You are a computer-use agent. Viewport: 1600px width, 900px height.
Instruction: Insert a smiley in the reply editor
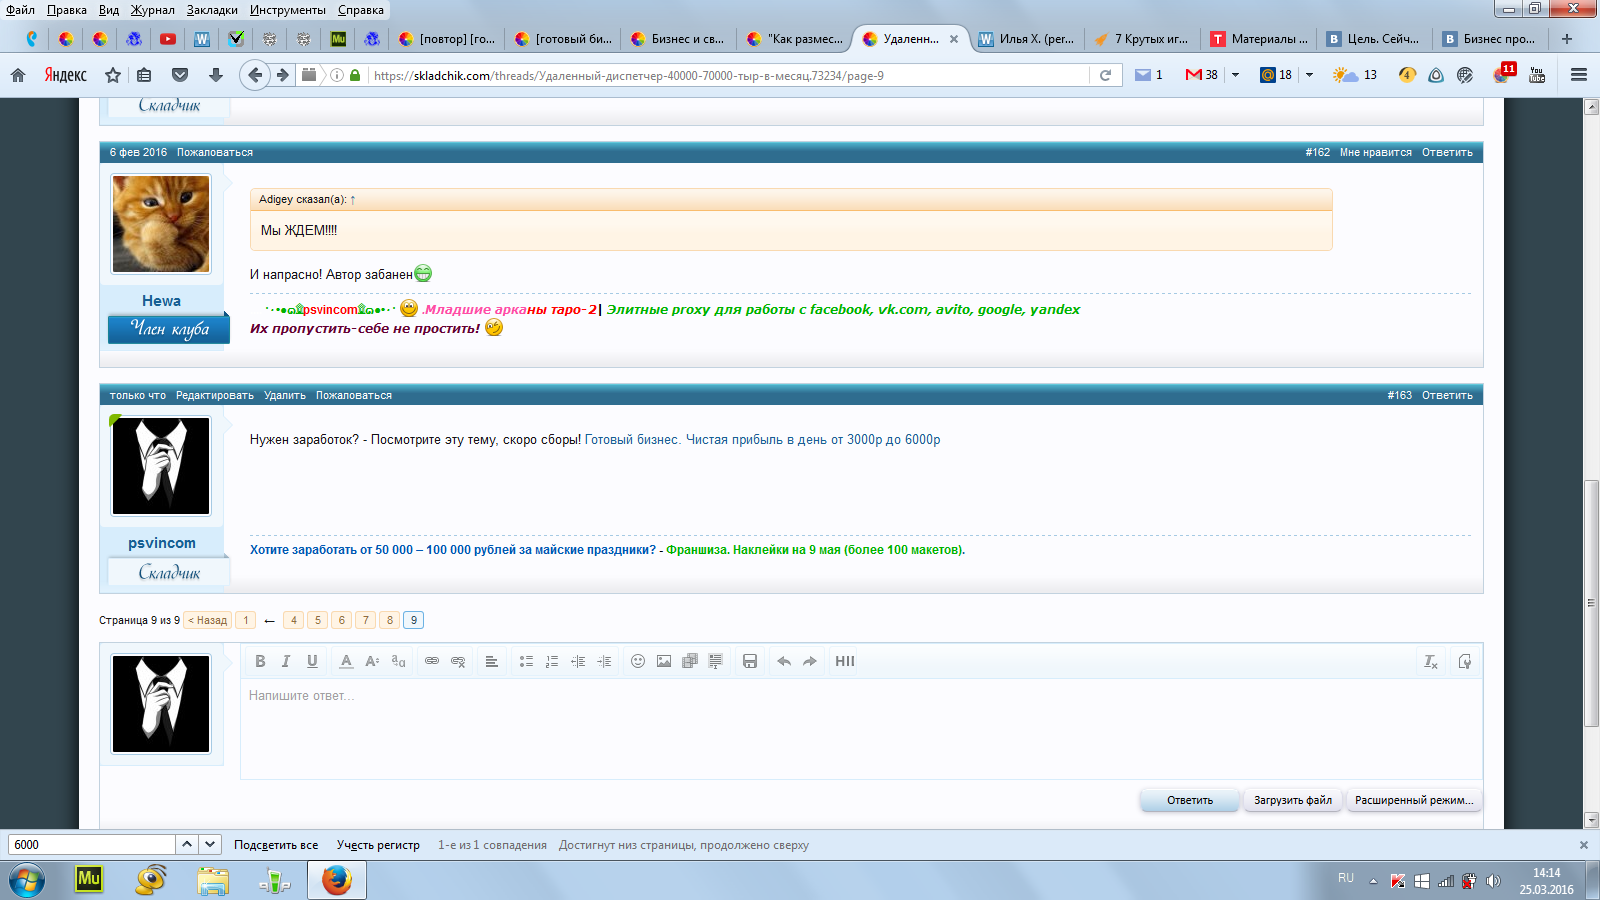[638, 661]
